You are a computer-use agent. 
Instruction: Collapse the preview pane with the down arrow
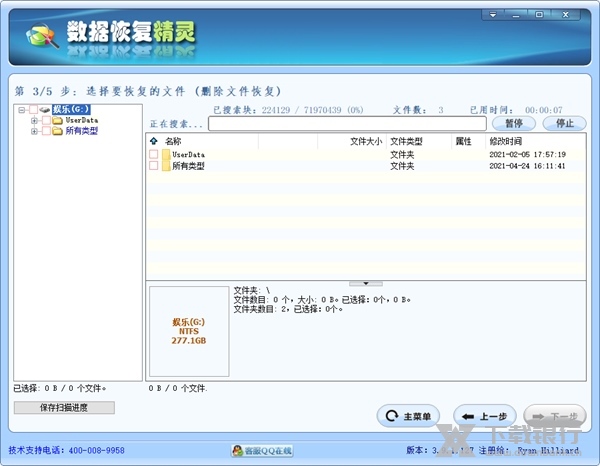pos(366,284)
